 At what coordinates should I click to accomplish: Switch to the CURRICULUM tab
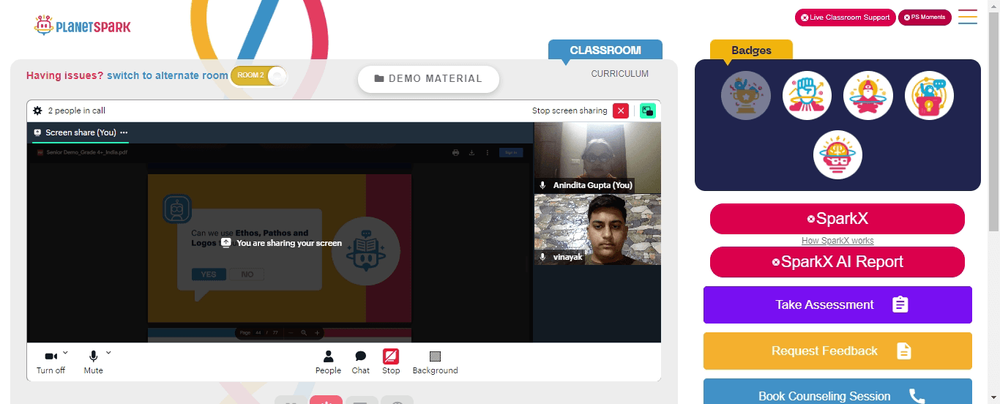pos(619,73)
